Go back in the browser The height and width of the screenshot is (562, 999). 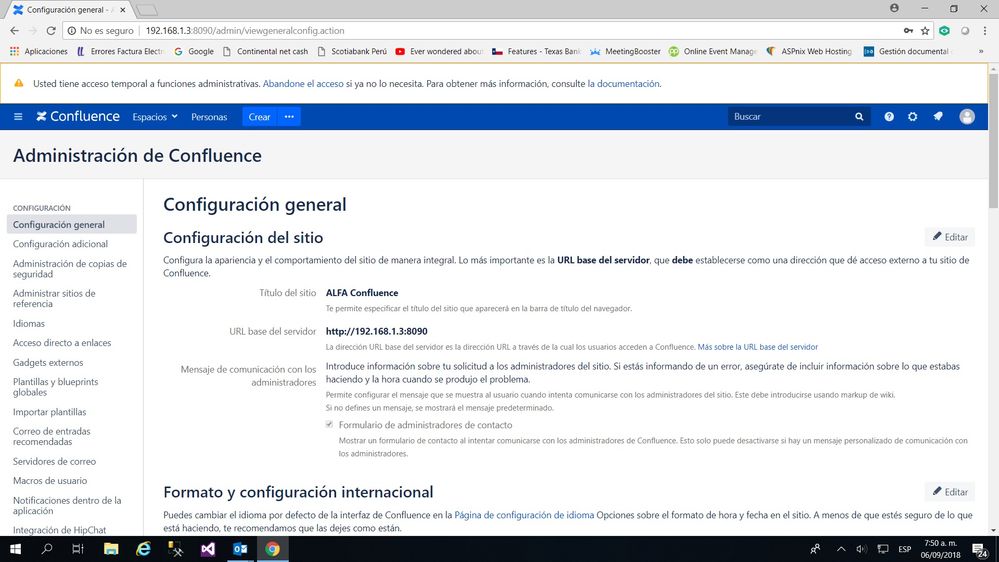(14, 31)
